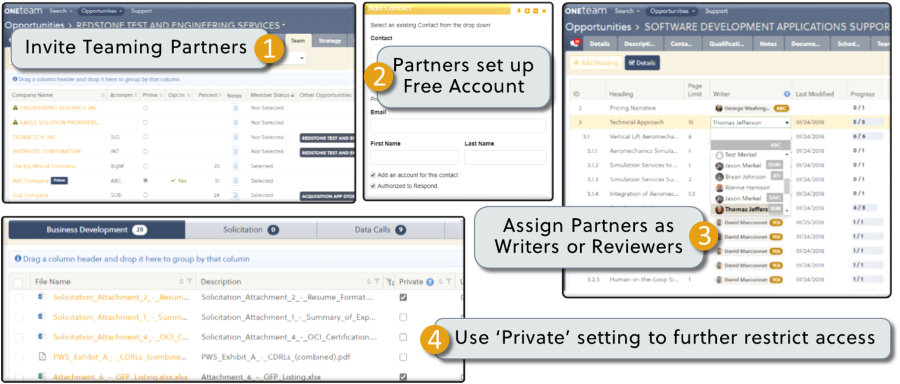The image size is (900, 384).
Task: Open notes icon for The Big Missile Company
Action: click(x=235, y=166)
